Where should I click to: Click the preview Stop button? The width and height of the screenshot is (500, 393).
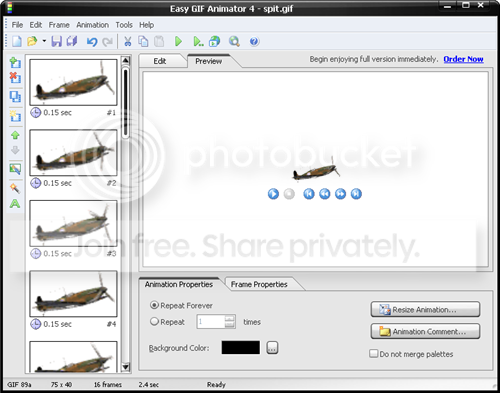pos(289,194)
